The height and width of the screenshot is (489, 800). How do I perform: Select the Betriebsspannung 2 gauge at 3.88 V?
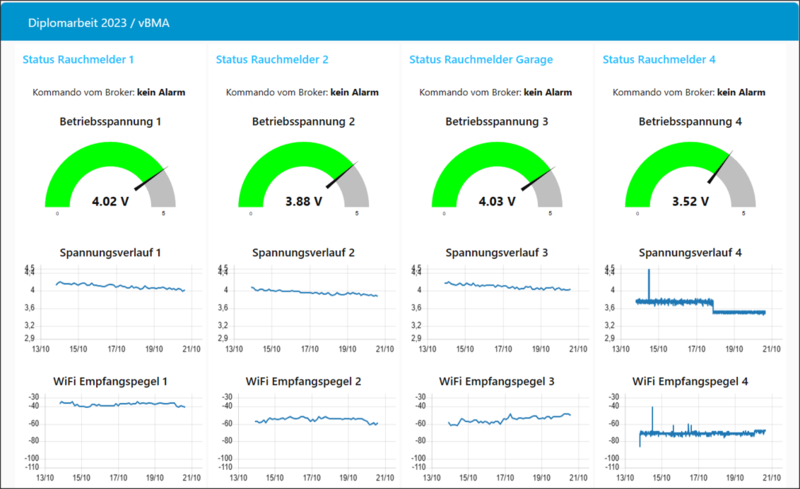pyautogui.click(x=304, y=178)
